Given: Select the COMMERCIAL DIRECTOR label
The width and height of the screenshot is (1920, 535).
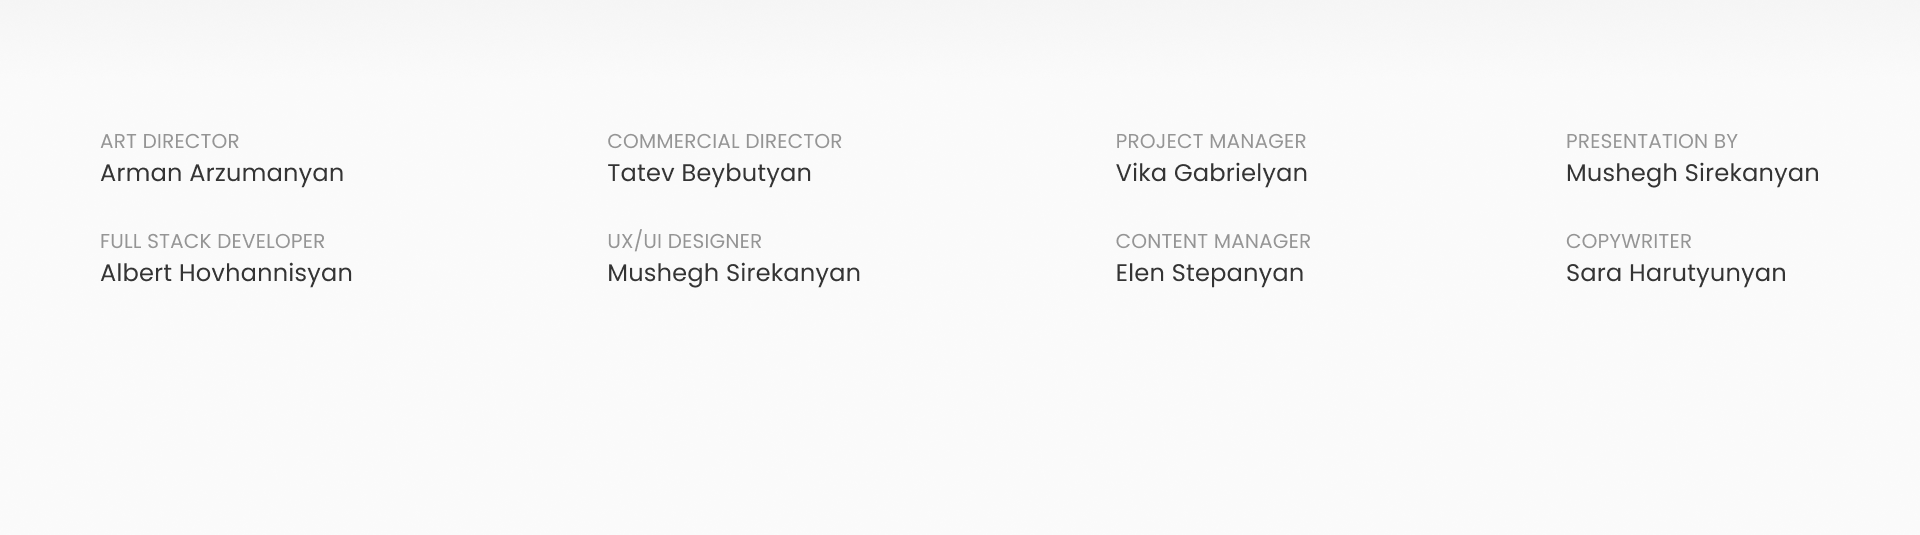Looking at the screenshot, I should click(725, 141).
